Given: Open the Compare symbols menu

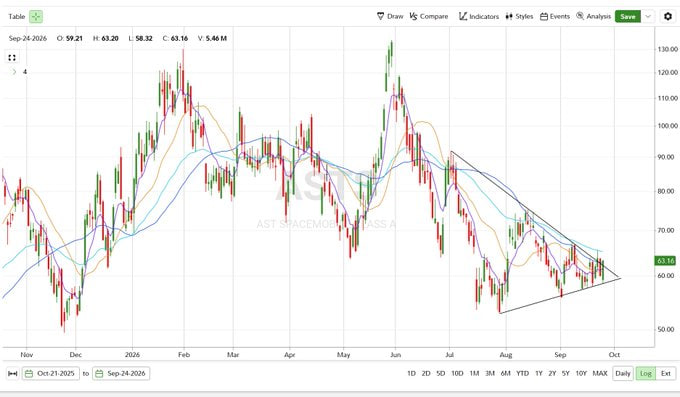Looking at the screenshot, I should 429,16.
